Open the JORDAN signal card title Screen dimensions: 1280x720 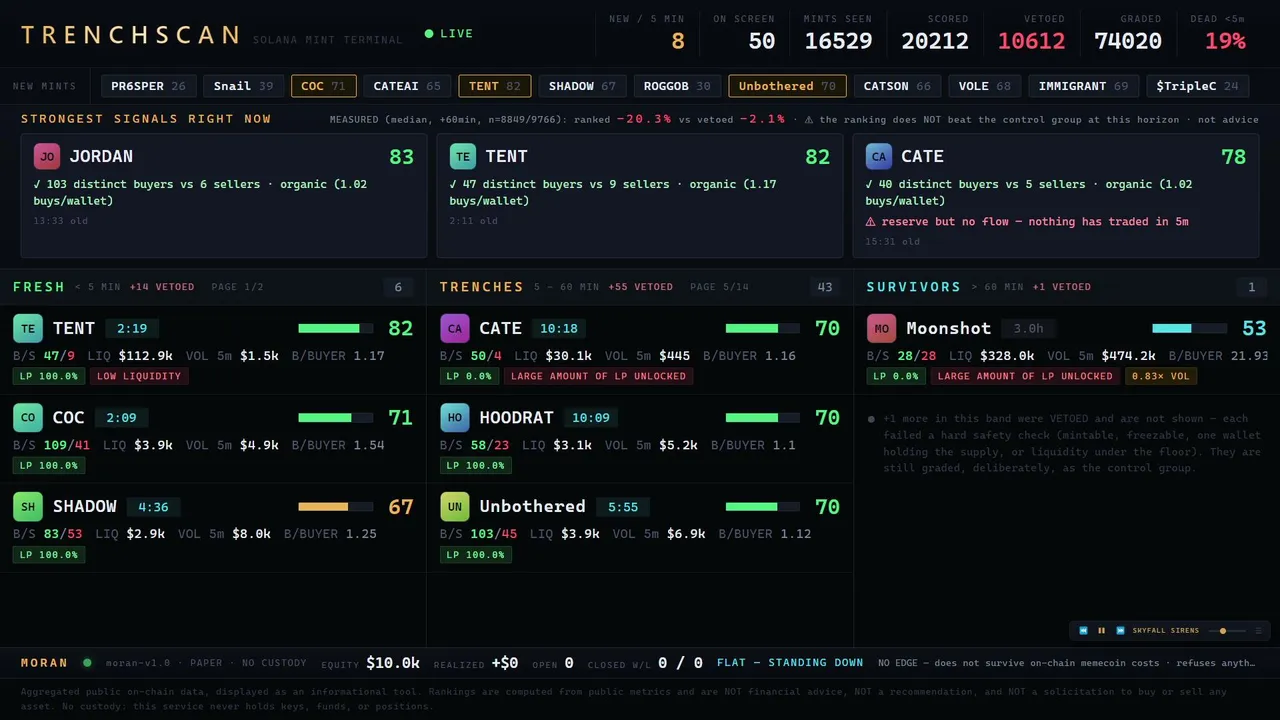coord(101,156)
